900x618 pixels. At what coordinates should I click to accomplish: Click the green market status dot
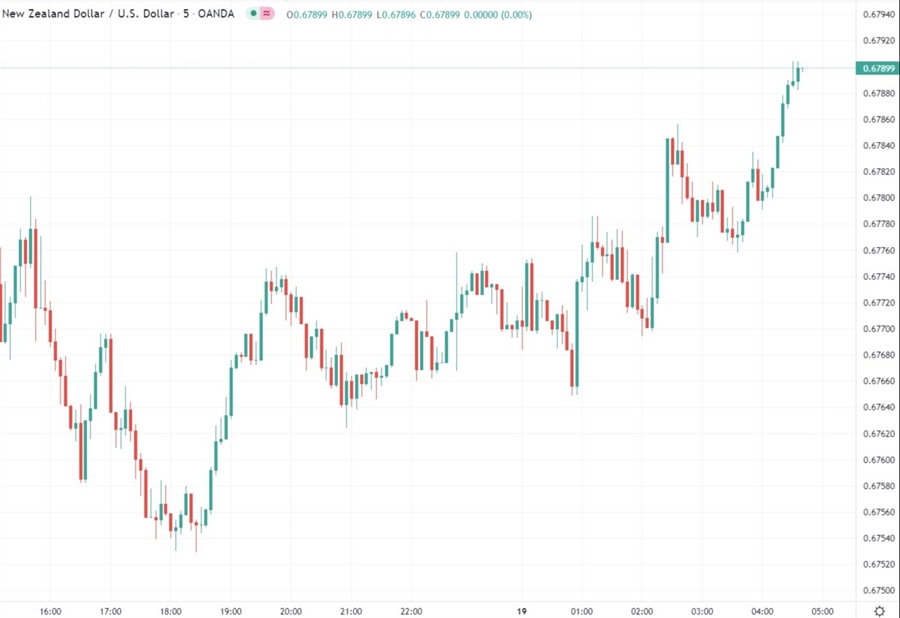tap(253, 14)
